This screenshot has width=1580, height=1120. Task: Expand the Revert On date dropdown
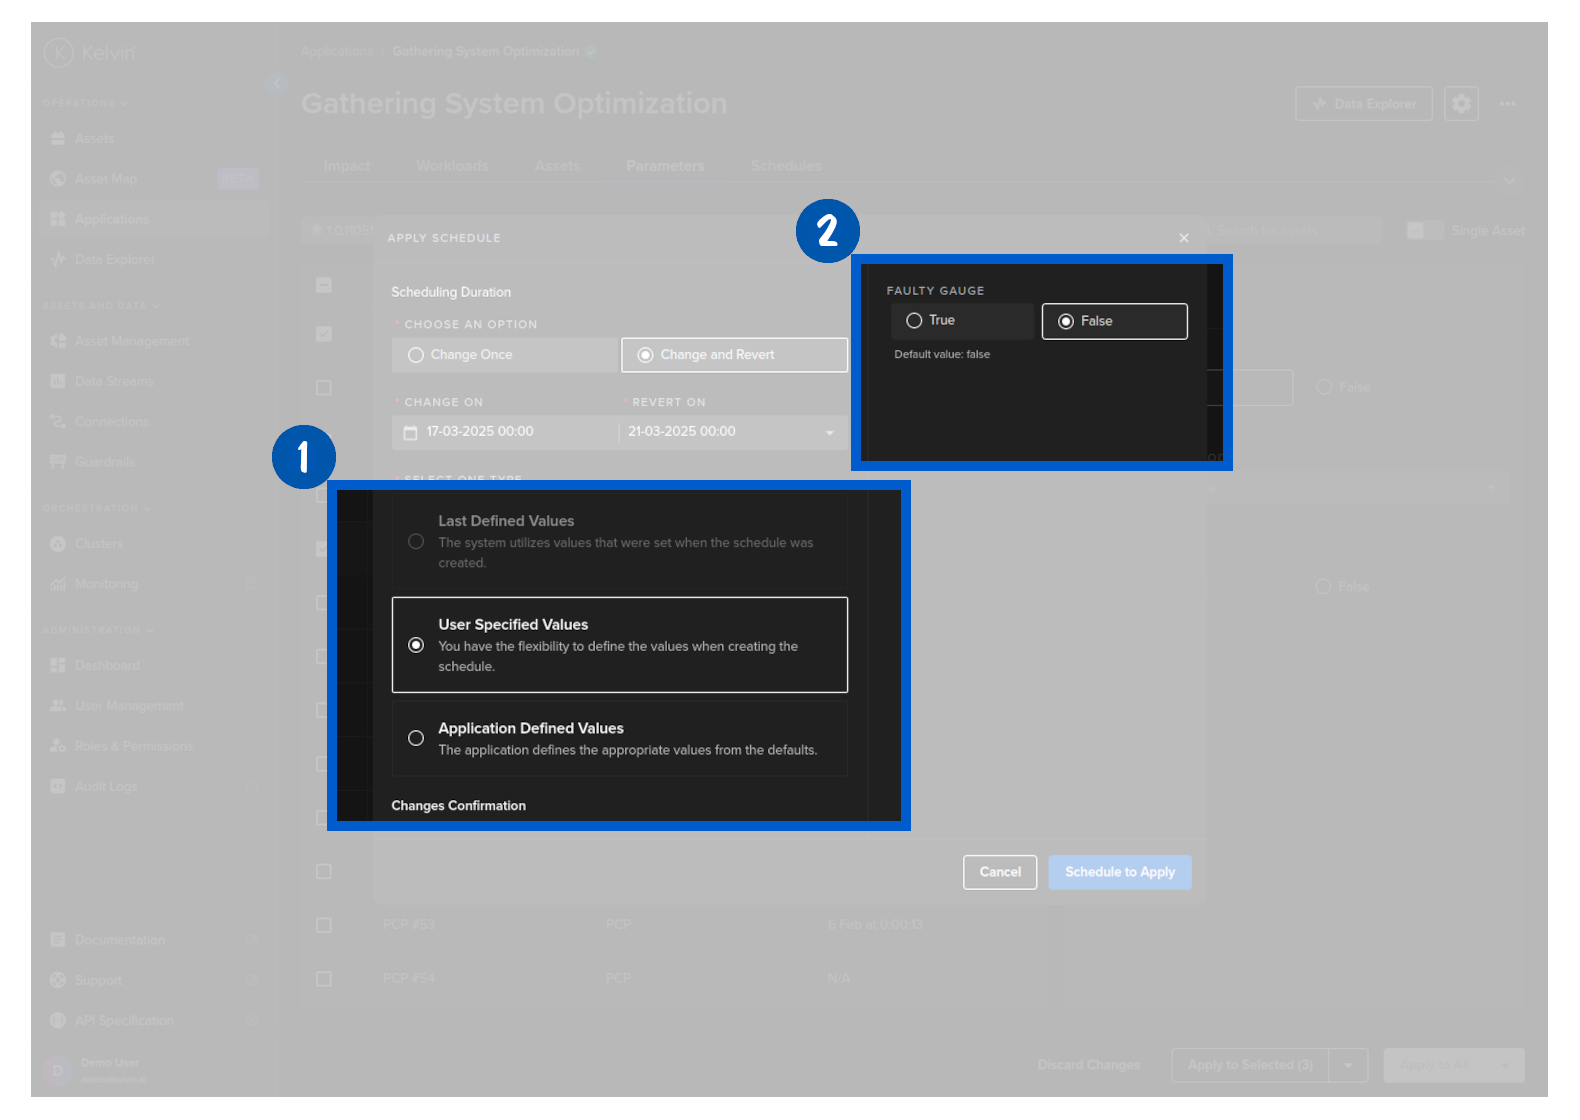coord(829,432)
